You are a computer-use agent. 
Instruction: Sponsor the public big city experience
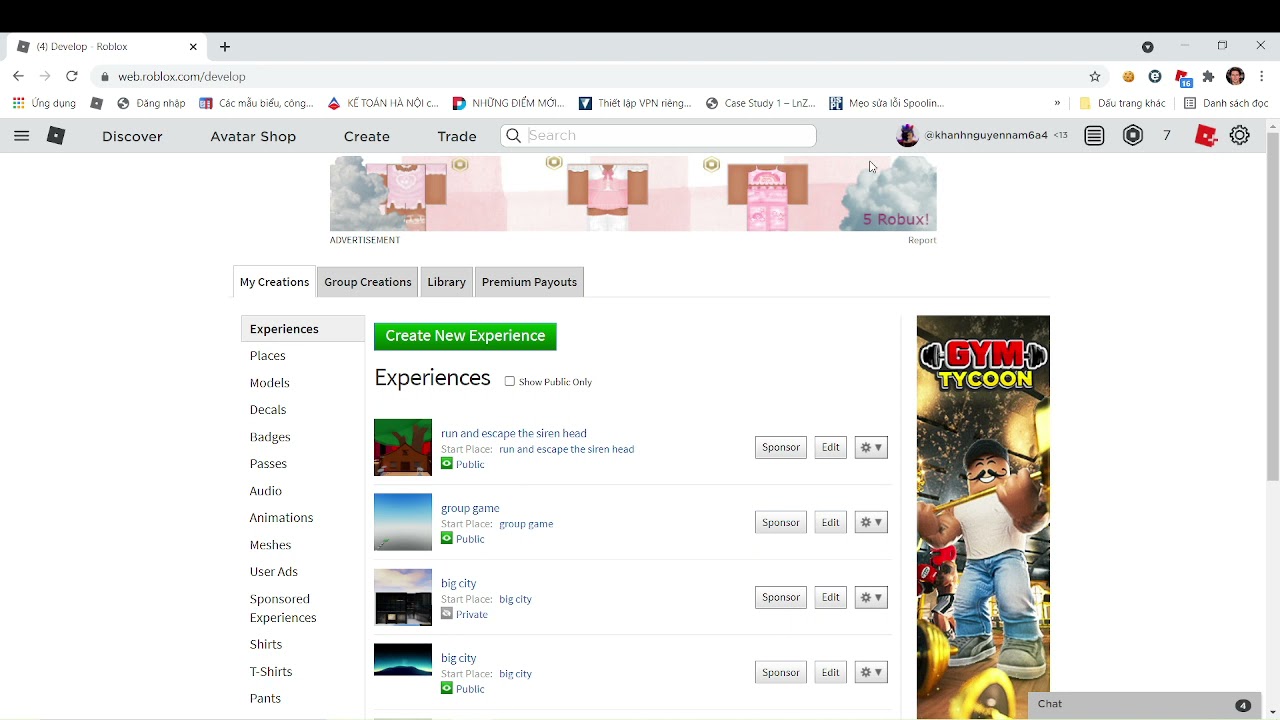[781, 672]
